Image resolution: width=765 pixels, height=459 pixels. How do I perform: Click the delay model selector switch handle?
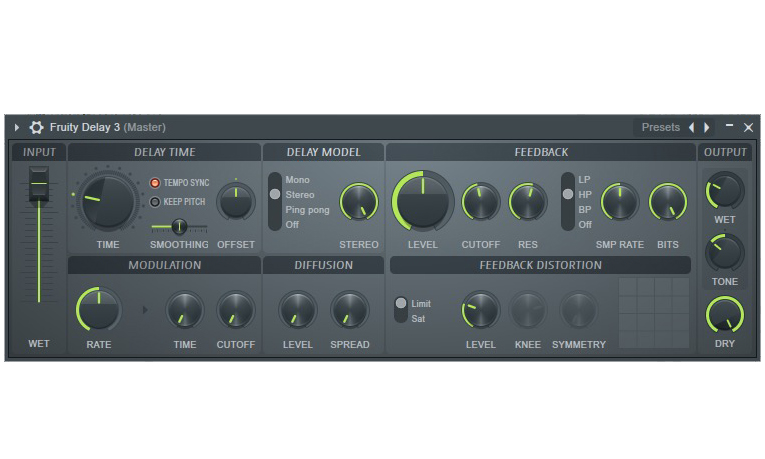click(275, 194)
